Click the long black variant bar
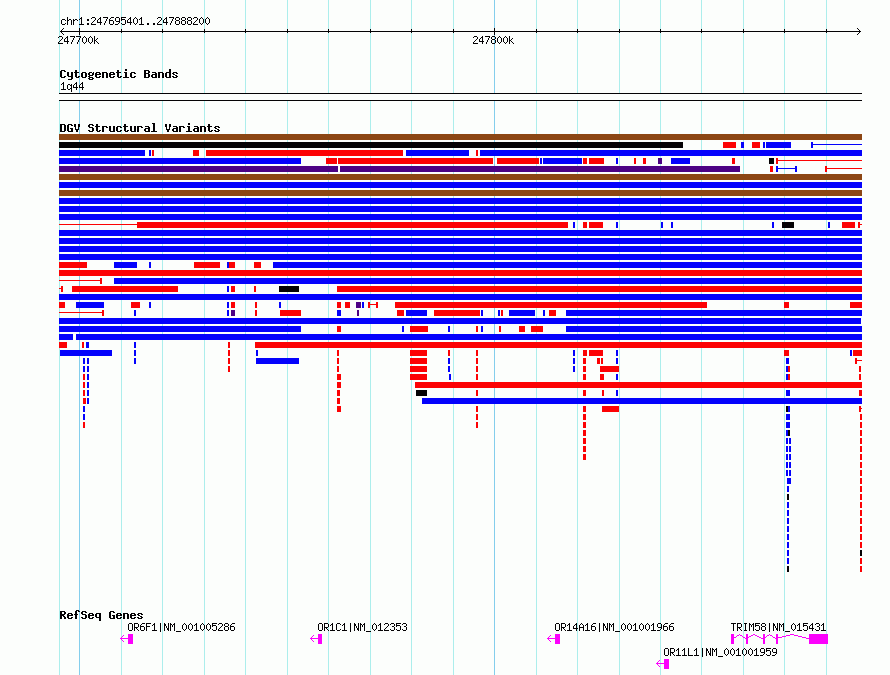Screen dimensions: 890x675 click(x=371, y=145)
